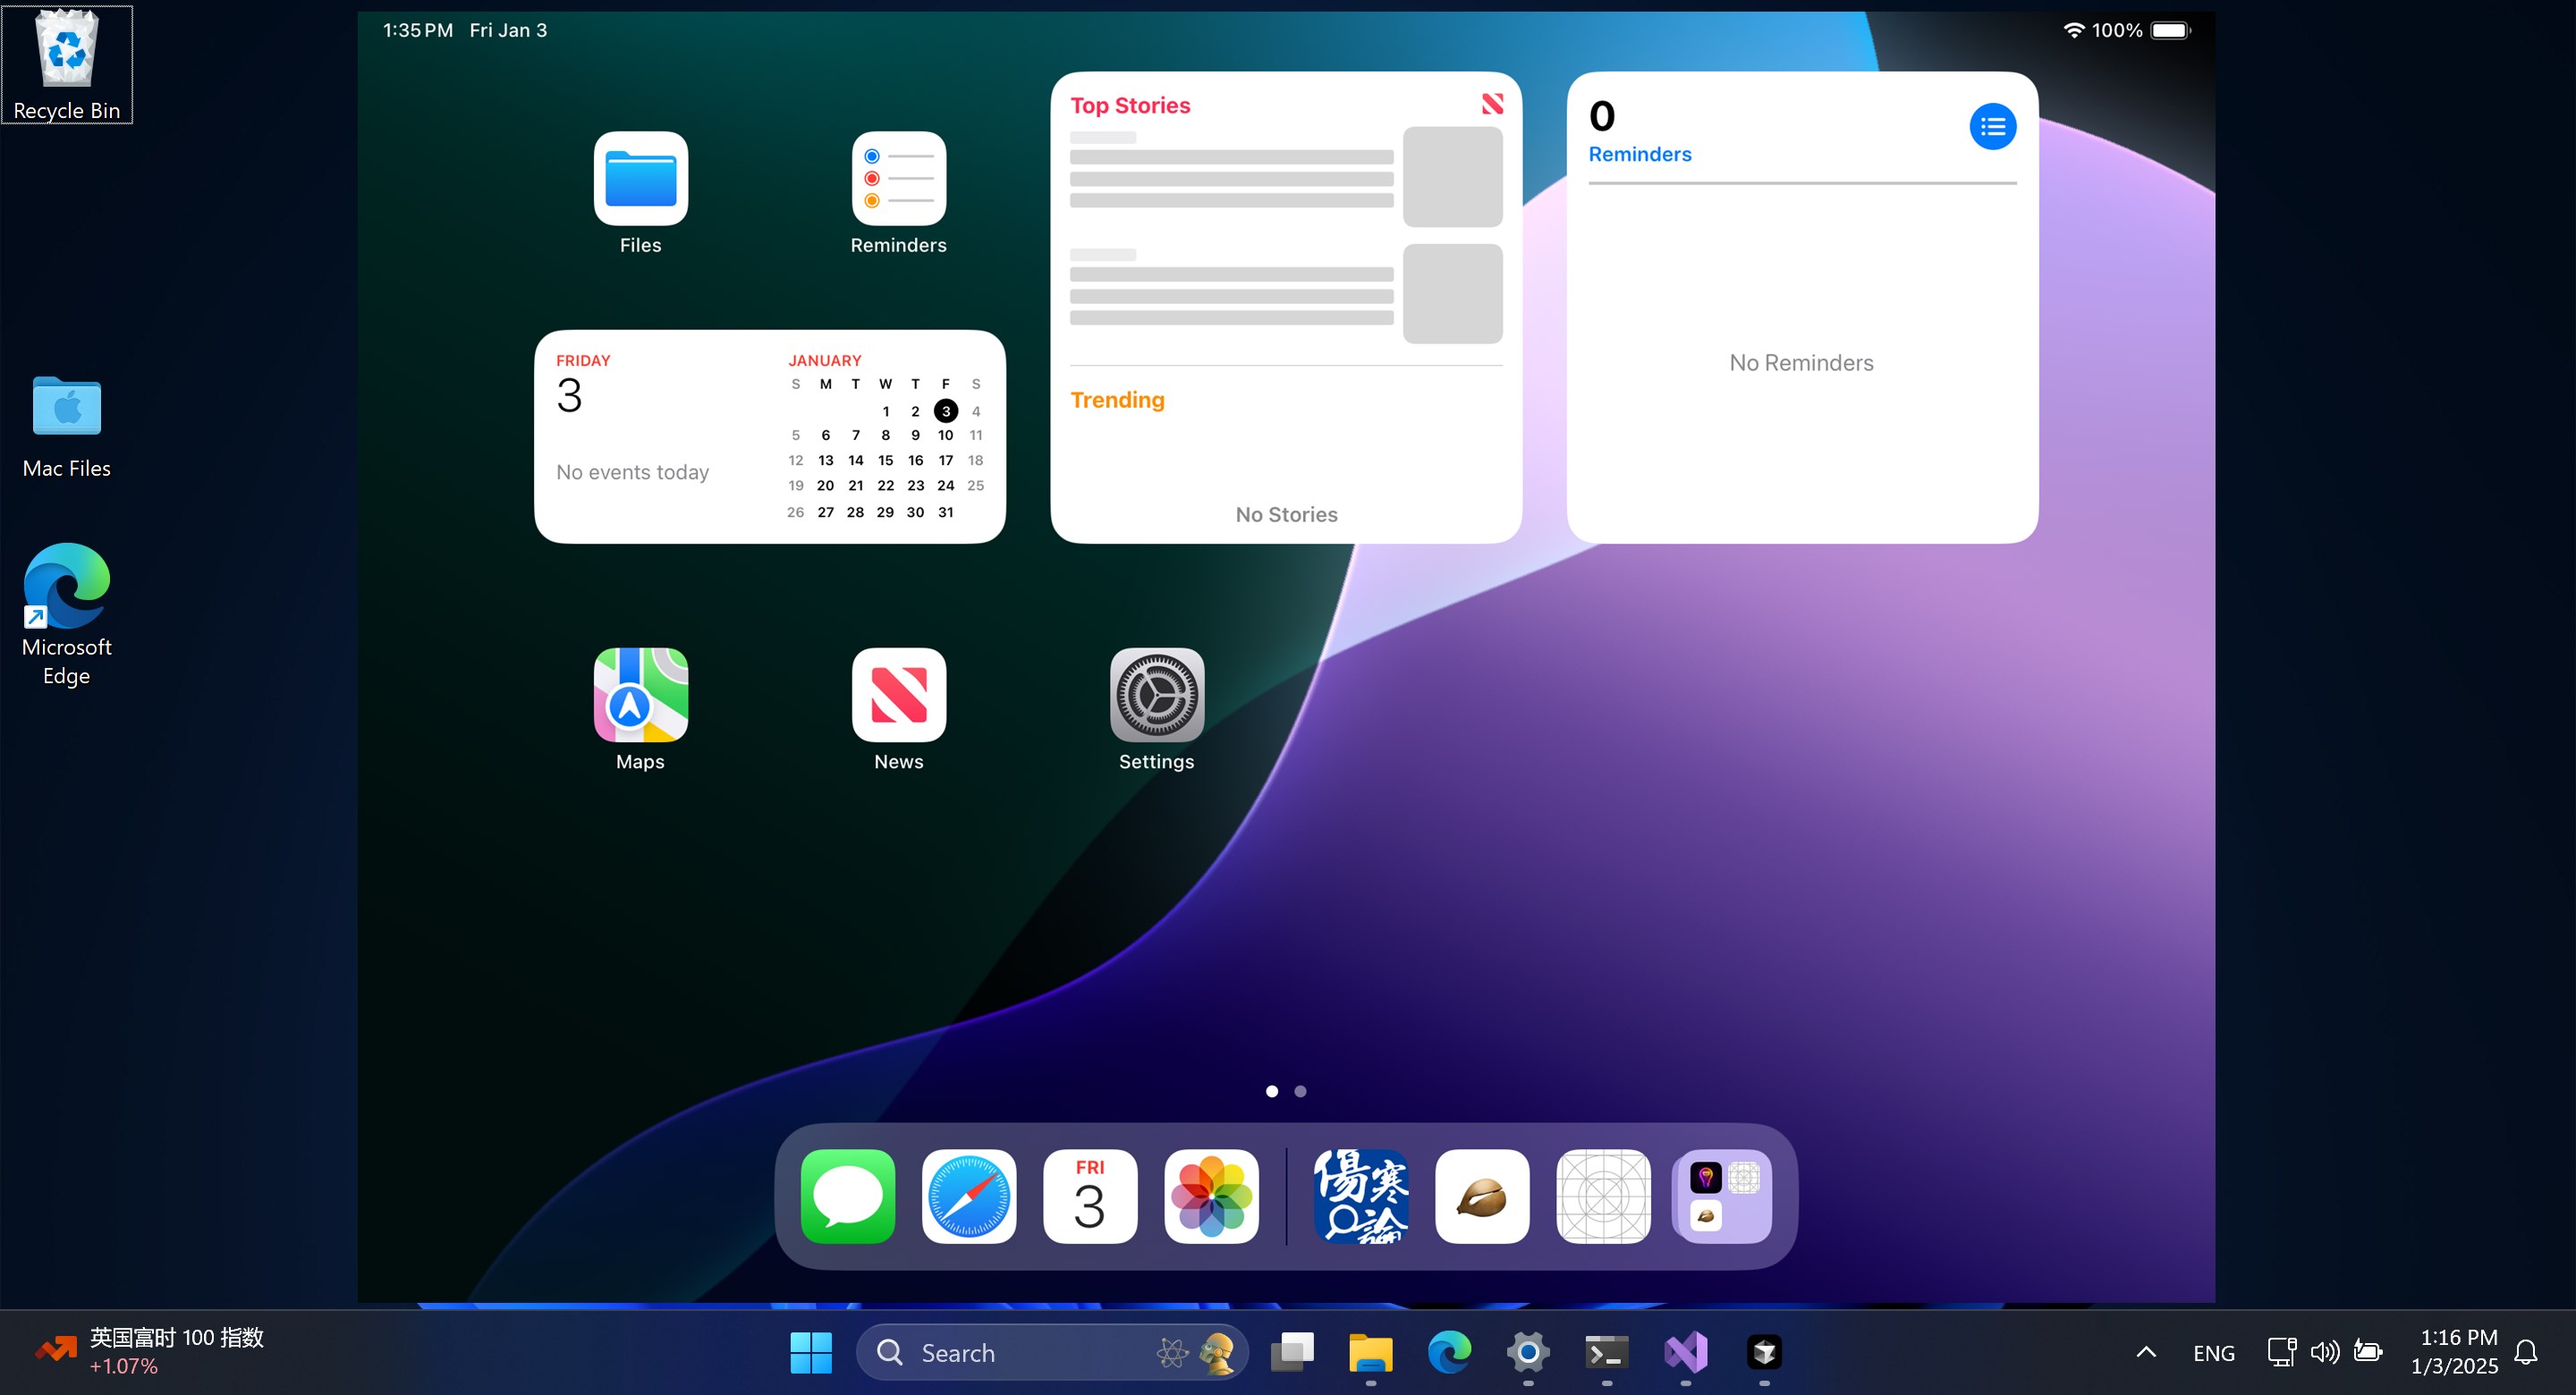2576x1395 pixels.
Task: Open Maps on the home screen
Action: [x=640, y=694]
